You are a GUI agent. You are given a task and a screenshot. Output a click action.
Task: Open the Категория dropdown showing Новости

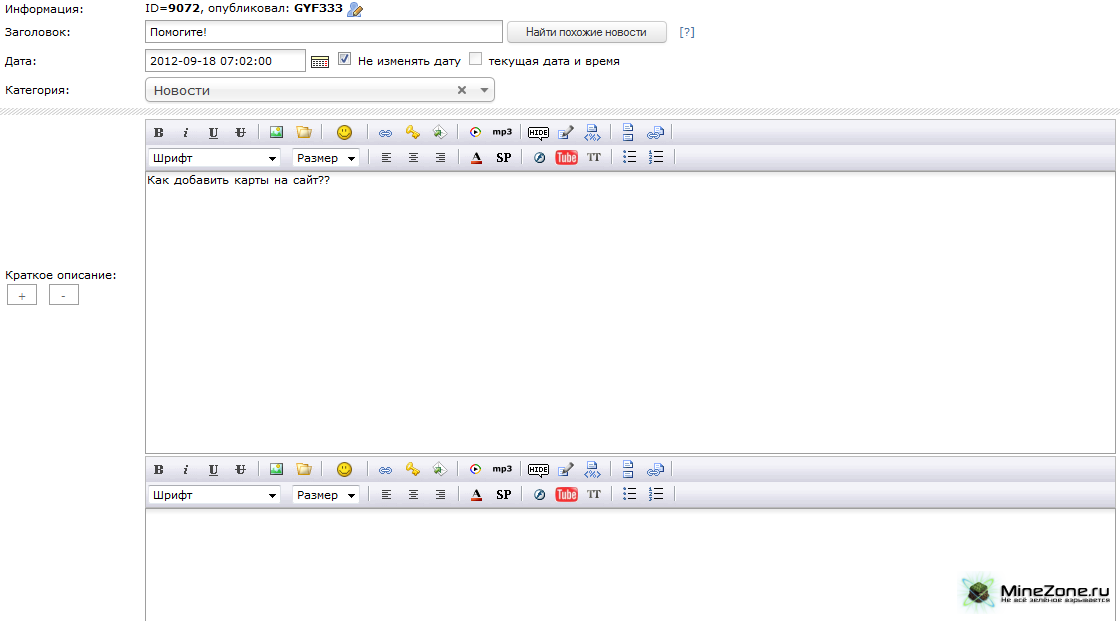click(x=320, y=90)
